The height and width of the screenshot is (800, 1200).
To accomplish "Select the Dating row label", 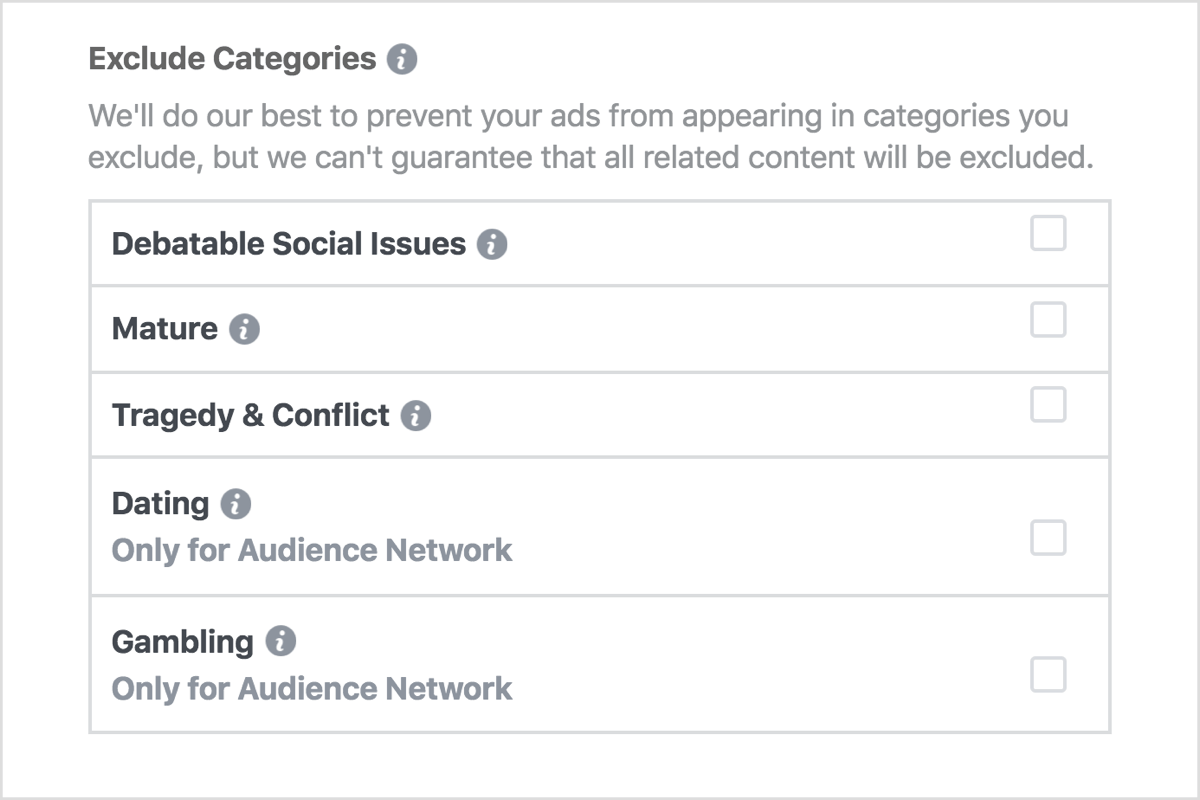I will pyautogui.click(x=160, y=504).
